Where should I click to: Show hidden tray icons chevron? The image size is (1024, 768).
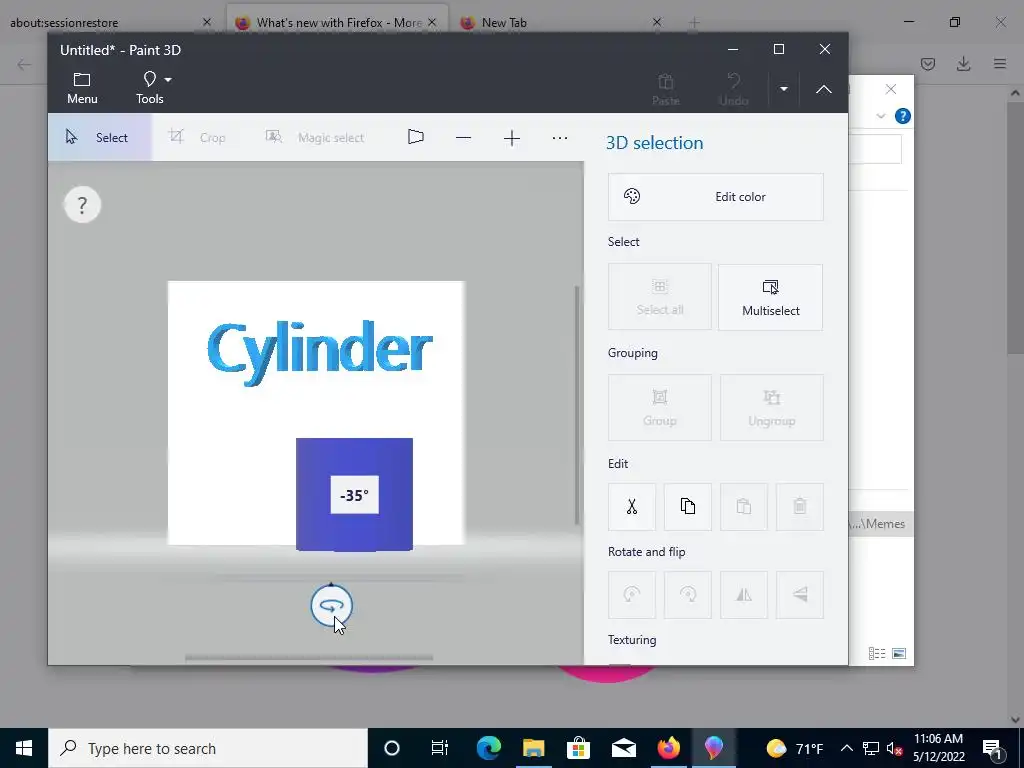(846, 748)
